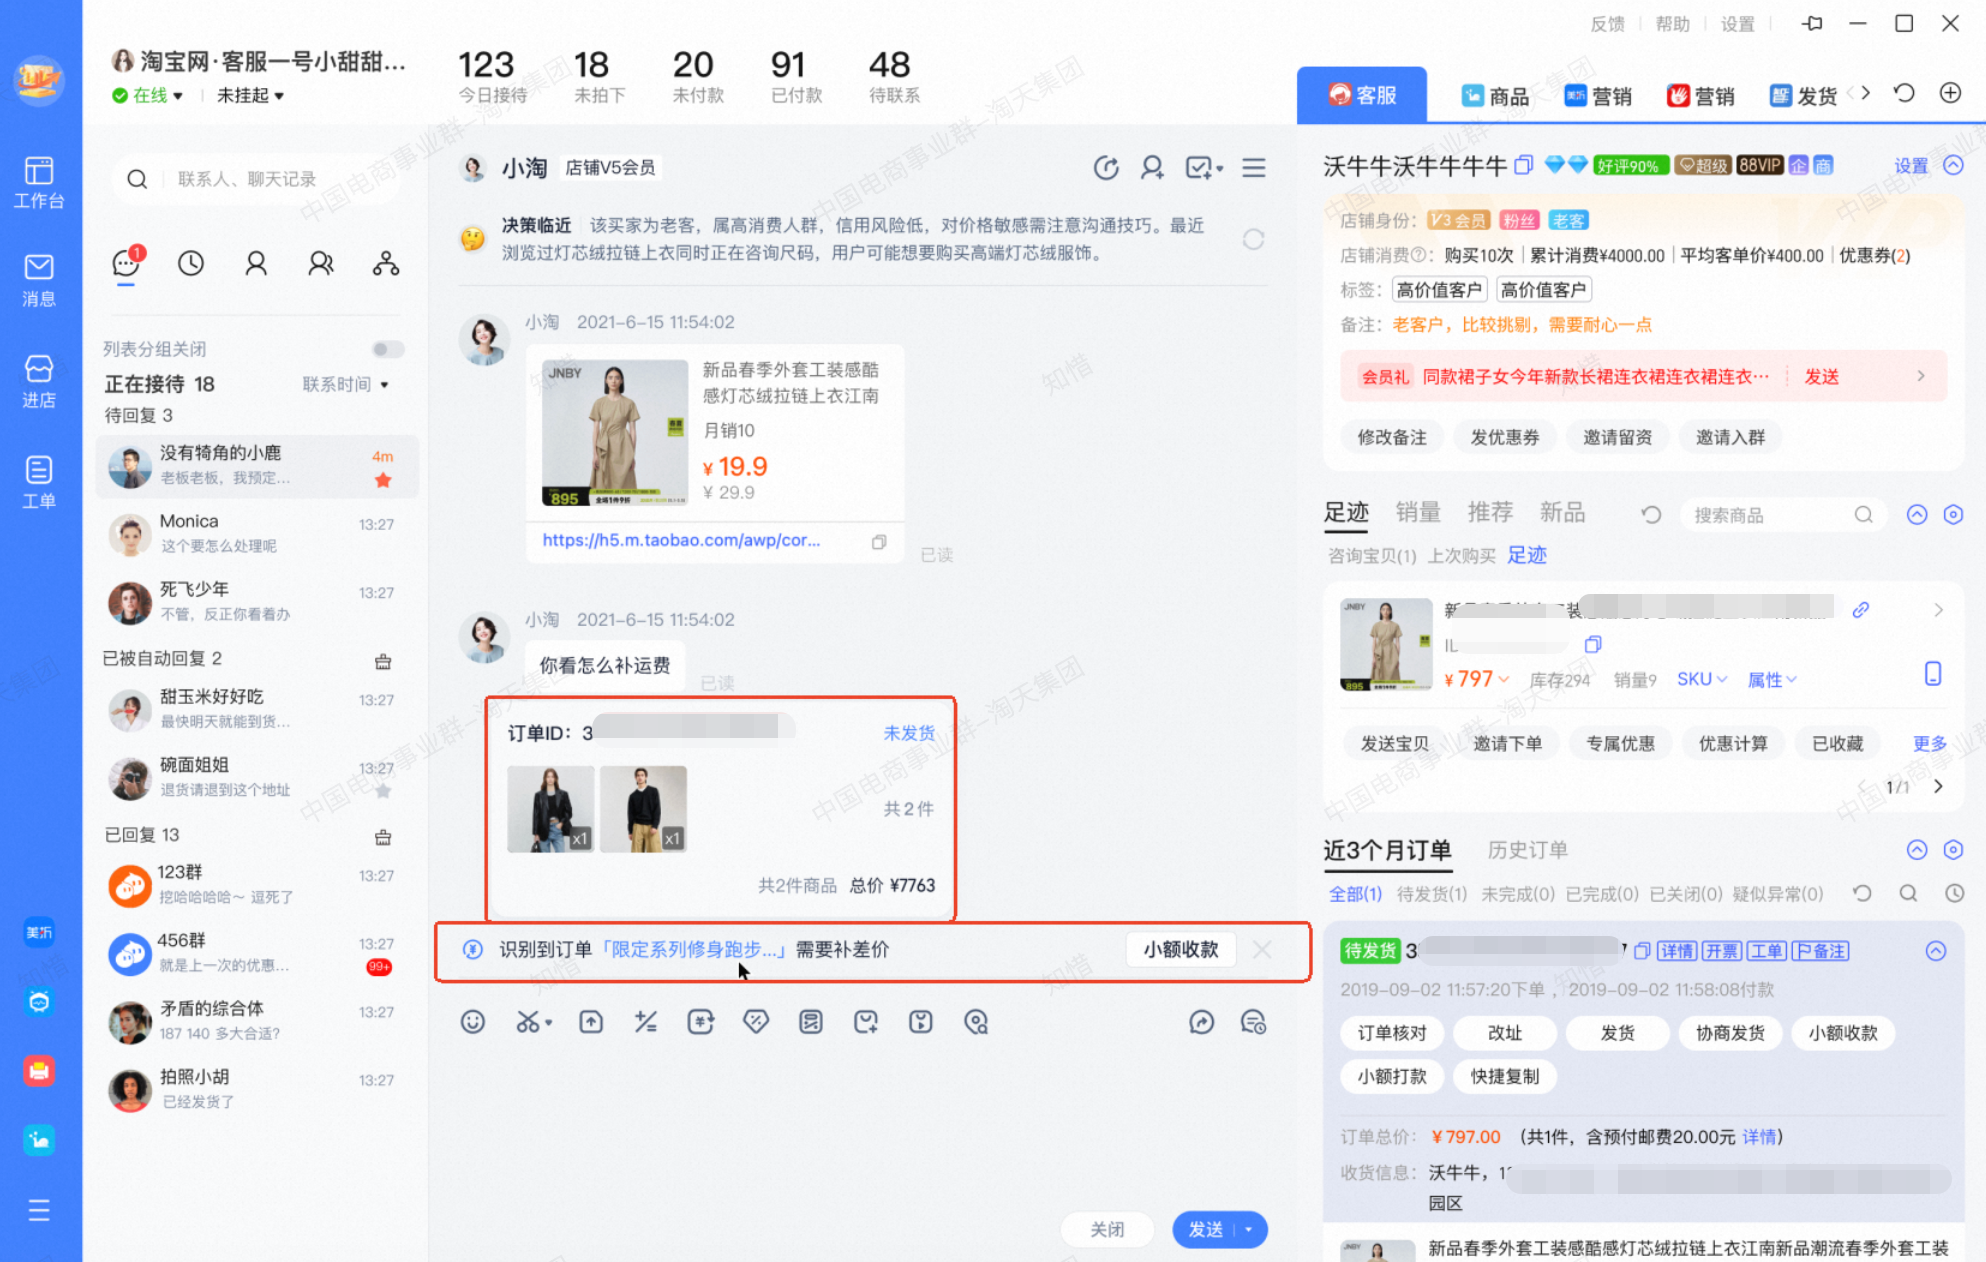Click the refresh icon beside 足迹 tabs
1986x1262 pixels.
click(x=1651, y=514)
